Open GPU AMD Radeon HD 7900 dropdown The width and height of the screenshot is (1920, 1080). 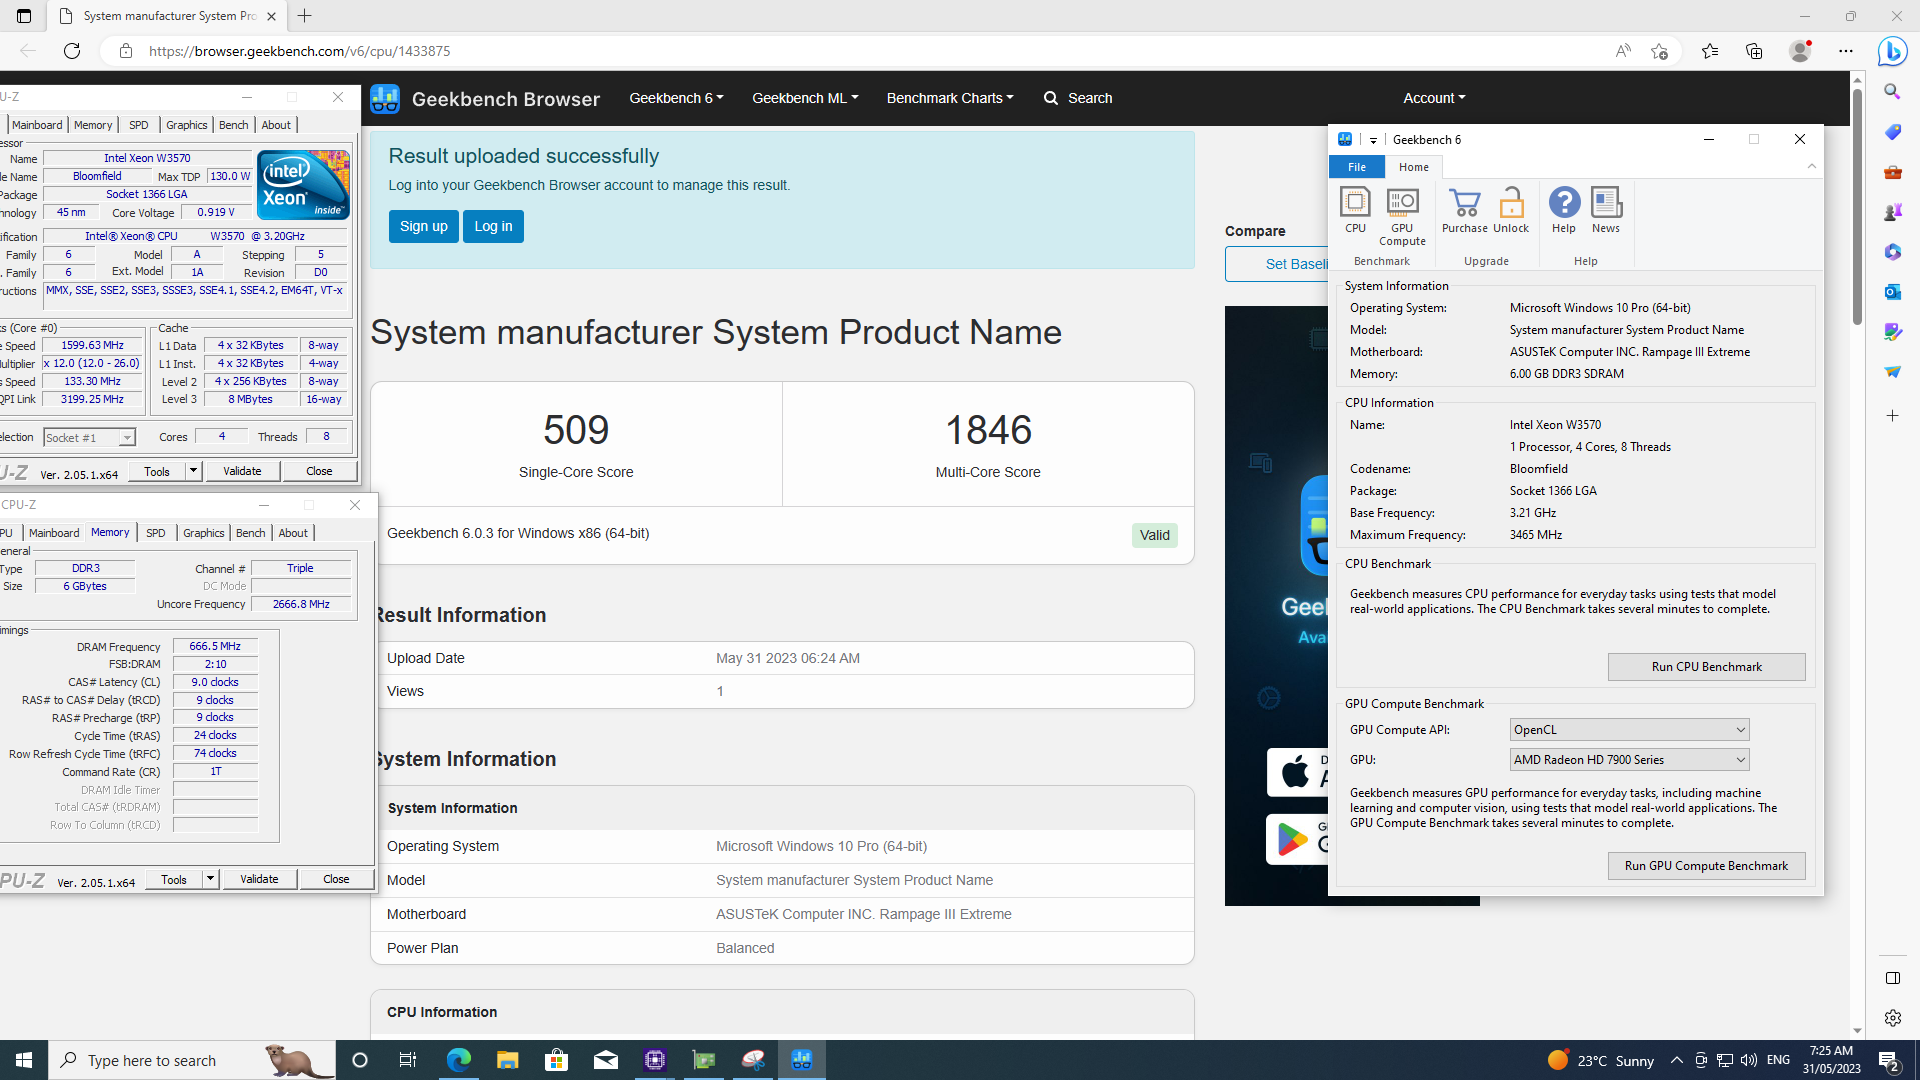pos(1629,760)
